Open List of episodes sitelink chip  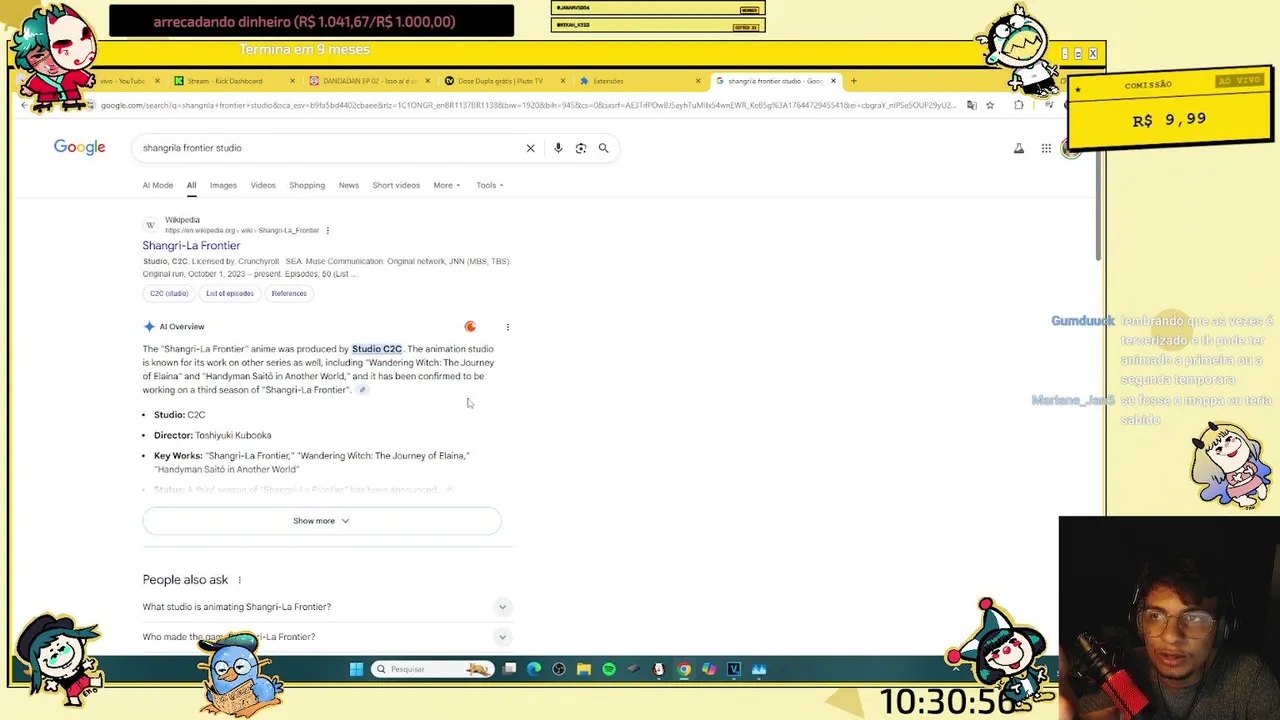(230, 294)
